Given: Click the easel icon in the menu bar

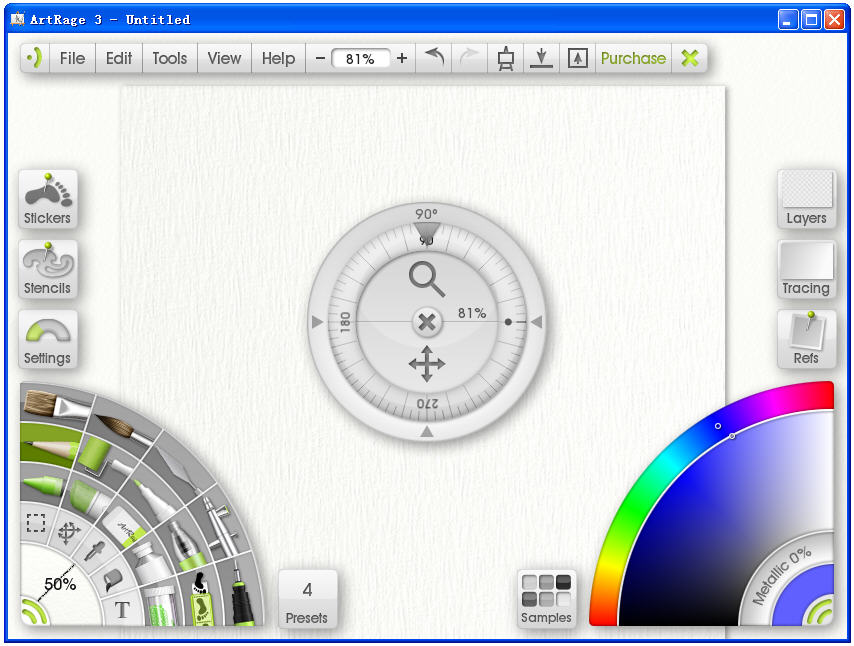Looking at the screenshot, I should click(x=506, y=58).
